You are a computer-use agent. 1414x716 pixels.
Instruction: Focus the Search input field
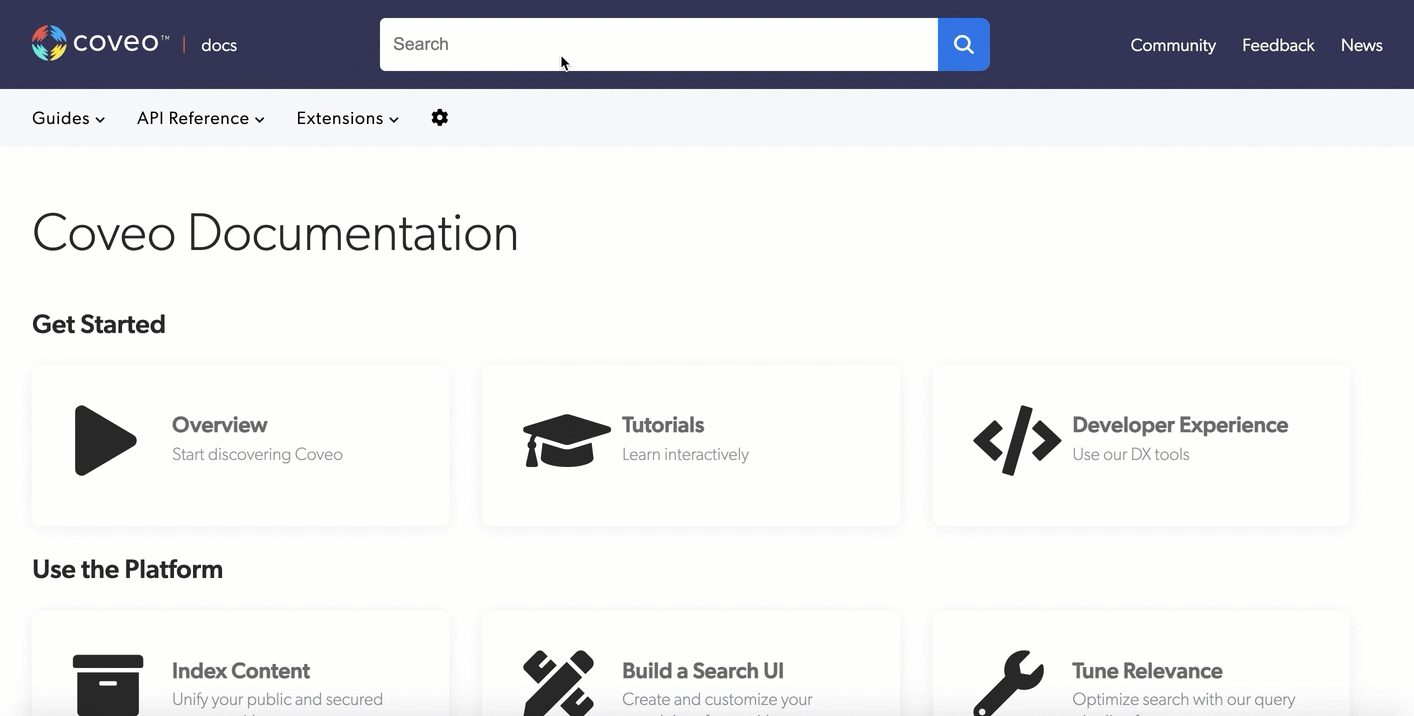click(659, 44)
